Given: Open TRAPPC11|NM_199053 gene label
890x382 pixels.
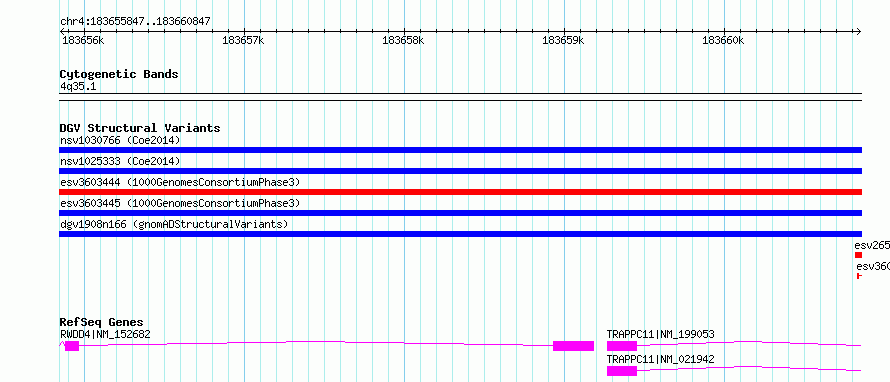Looking at the screenshot, I should tap(661, 334).
